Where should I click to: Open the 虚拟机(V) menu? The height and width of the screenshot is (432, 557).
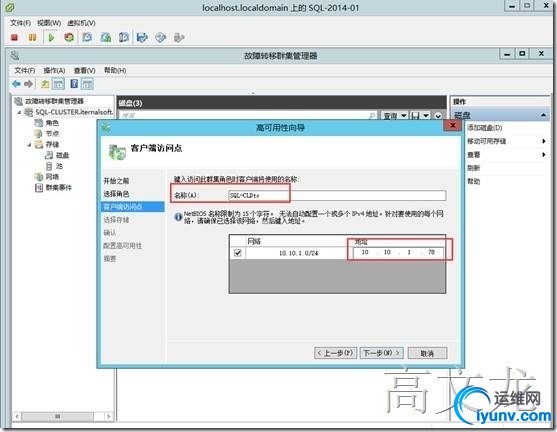(81, 23)
